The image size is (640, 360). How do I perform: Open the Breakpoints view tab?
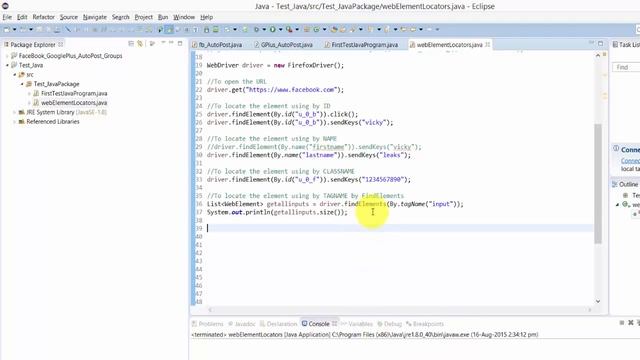425,324
